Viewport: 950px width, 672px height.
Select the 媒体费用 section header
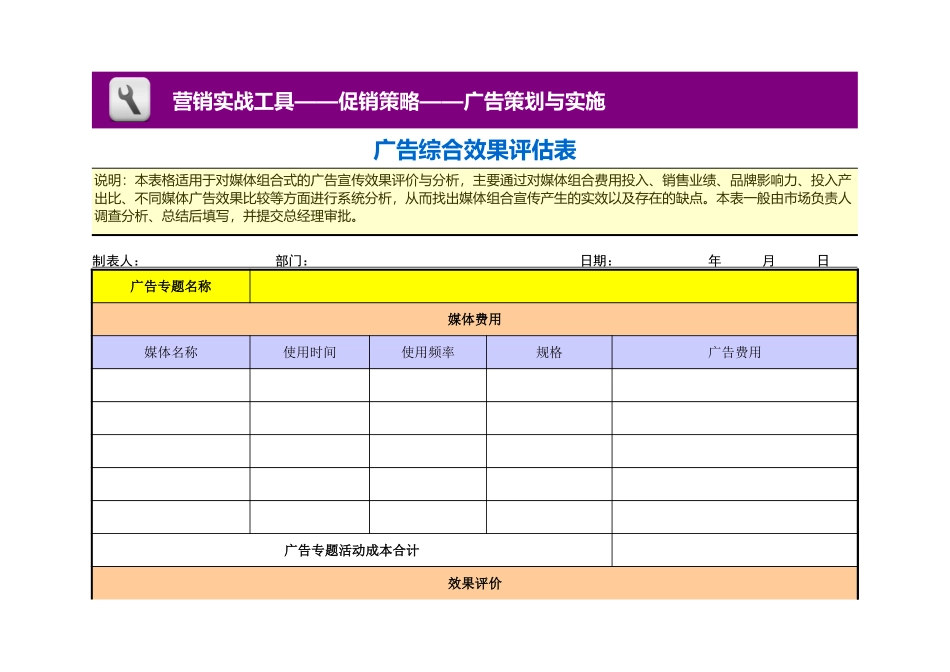point(474,318)
